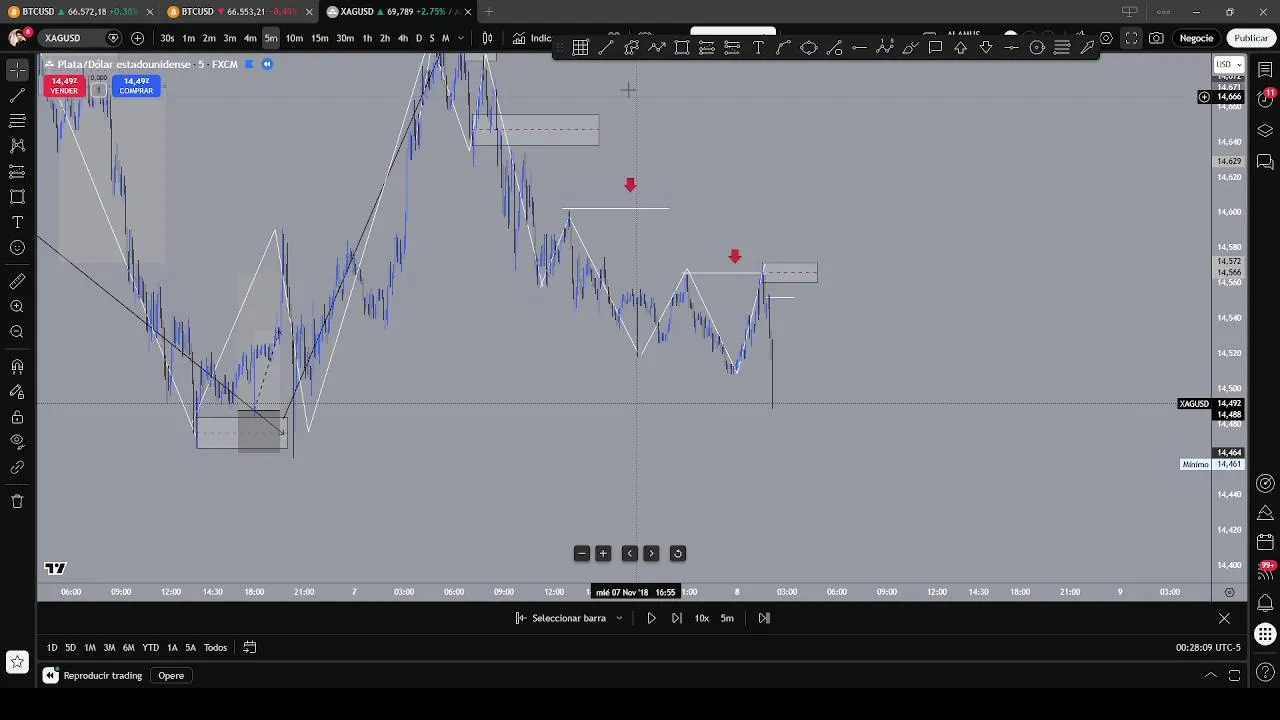Open the Fibonacci tools in left sidebar
The image size is (1280, 720).
(x=17, y=121)
